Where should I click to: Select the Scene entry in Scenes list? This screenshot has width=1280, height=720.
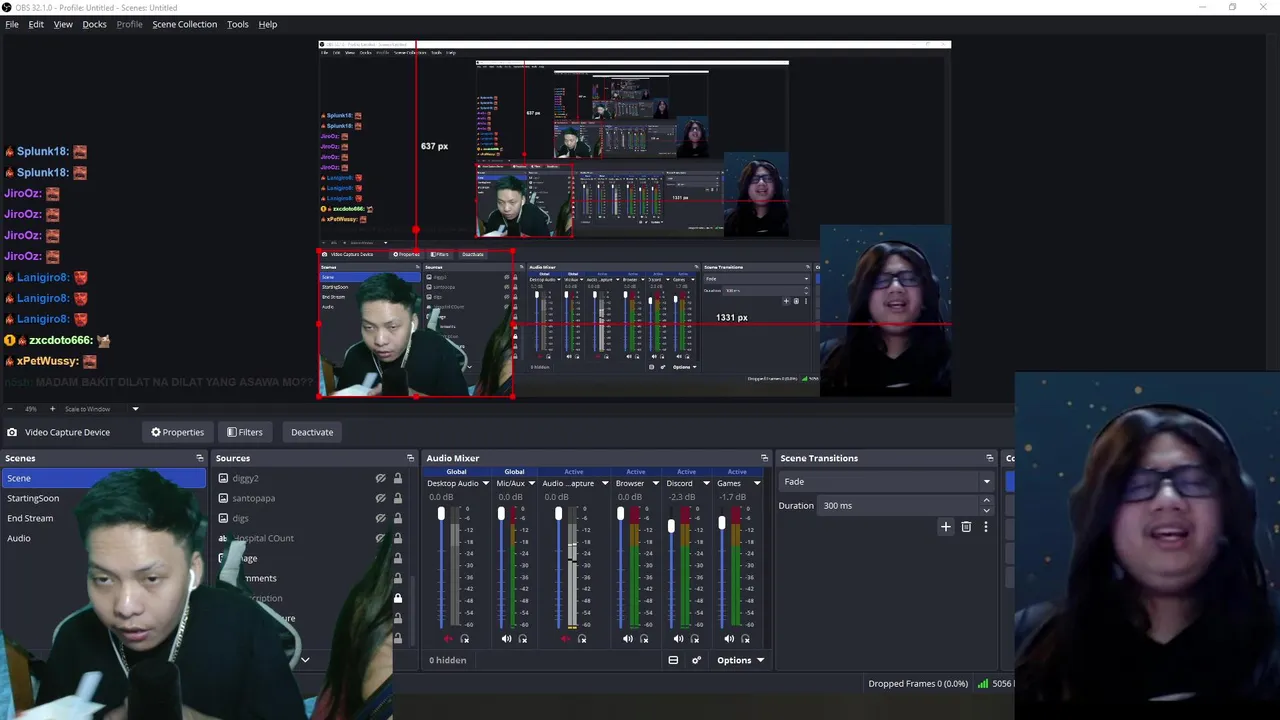[103, 478]
